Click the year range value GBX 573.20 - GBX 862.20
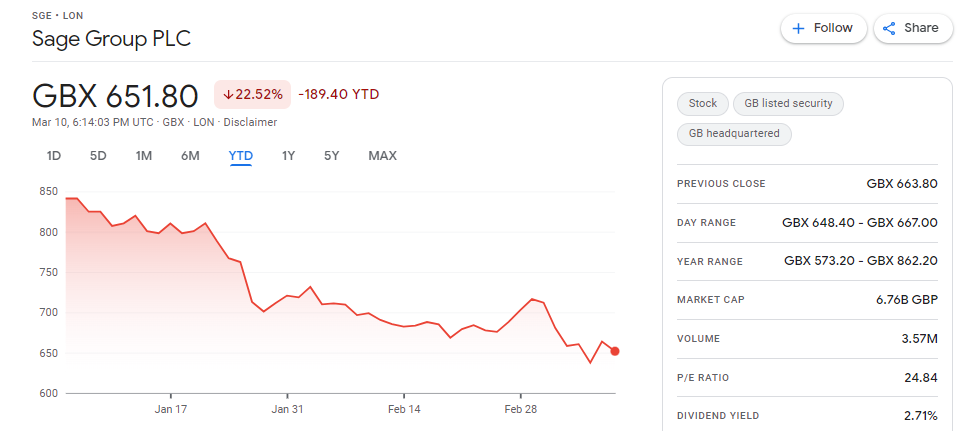This screenshot has height=431, width=962. click(861, 261)
